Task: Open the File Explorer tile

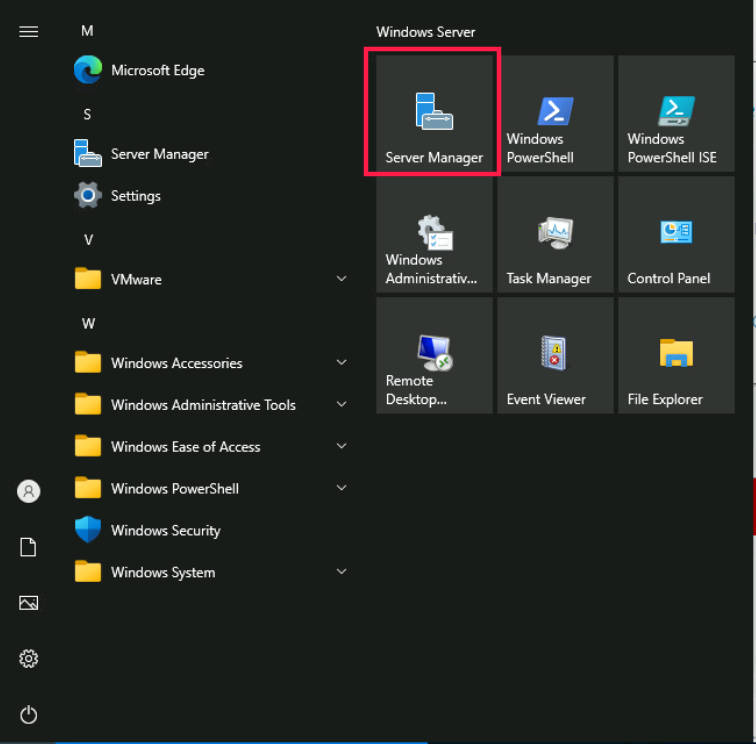Action: [676, 355]
